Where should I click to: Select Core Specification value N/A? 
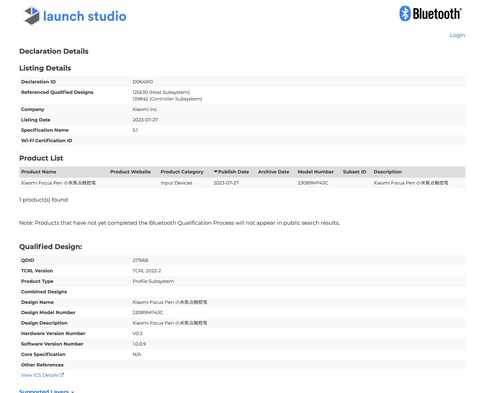137,354
